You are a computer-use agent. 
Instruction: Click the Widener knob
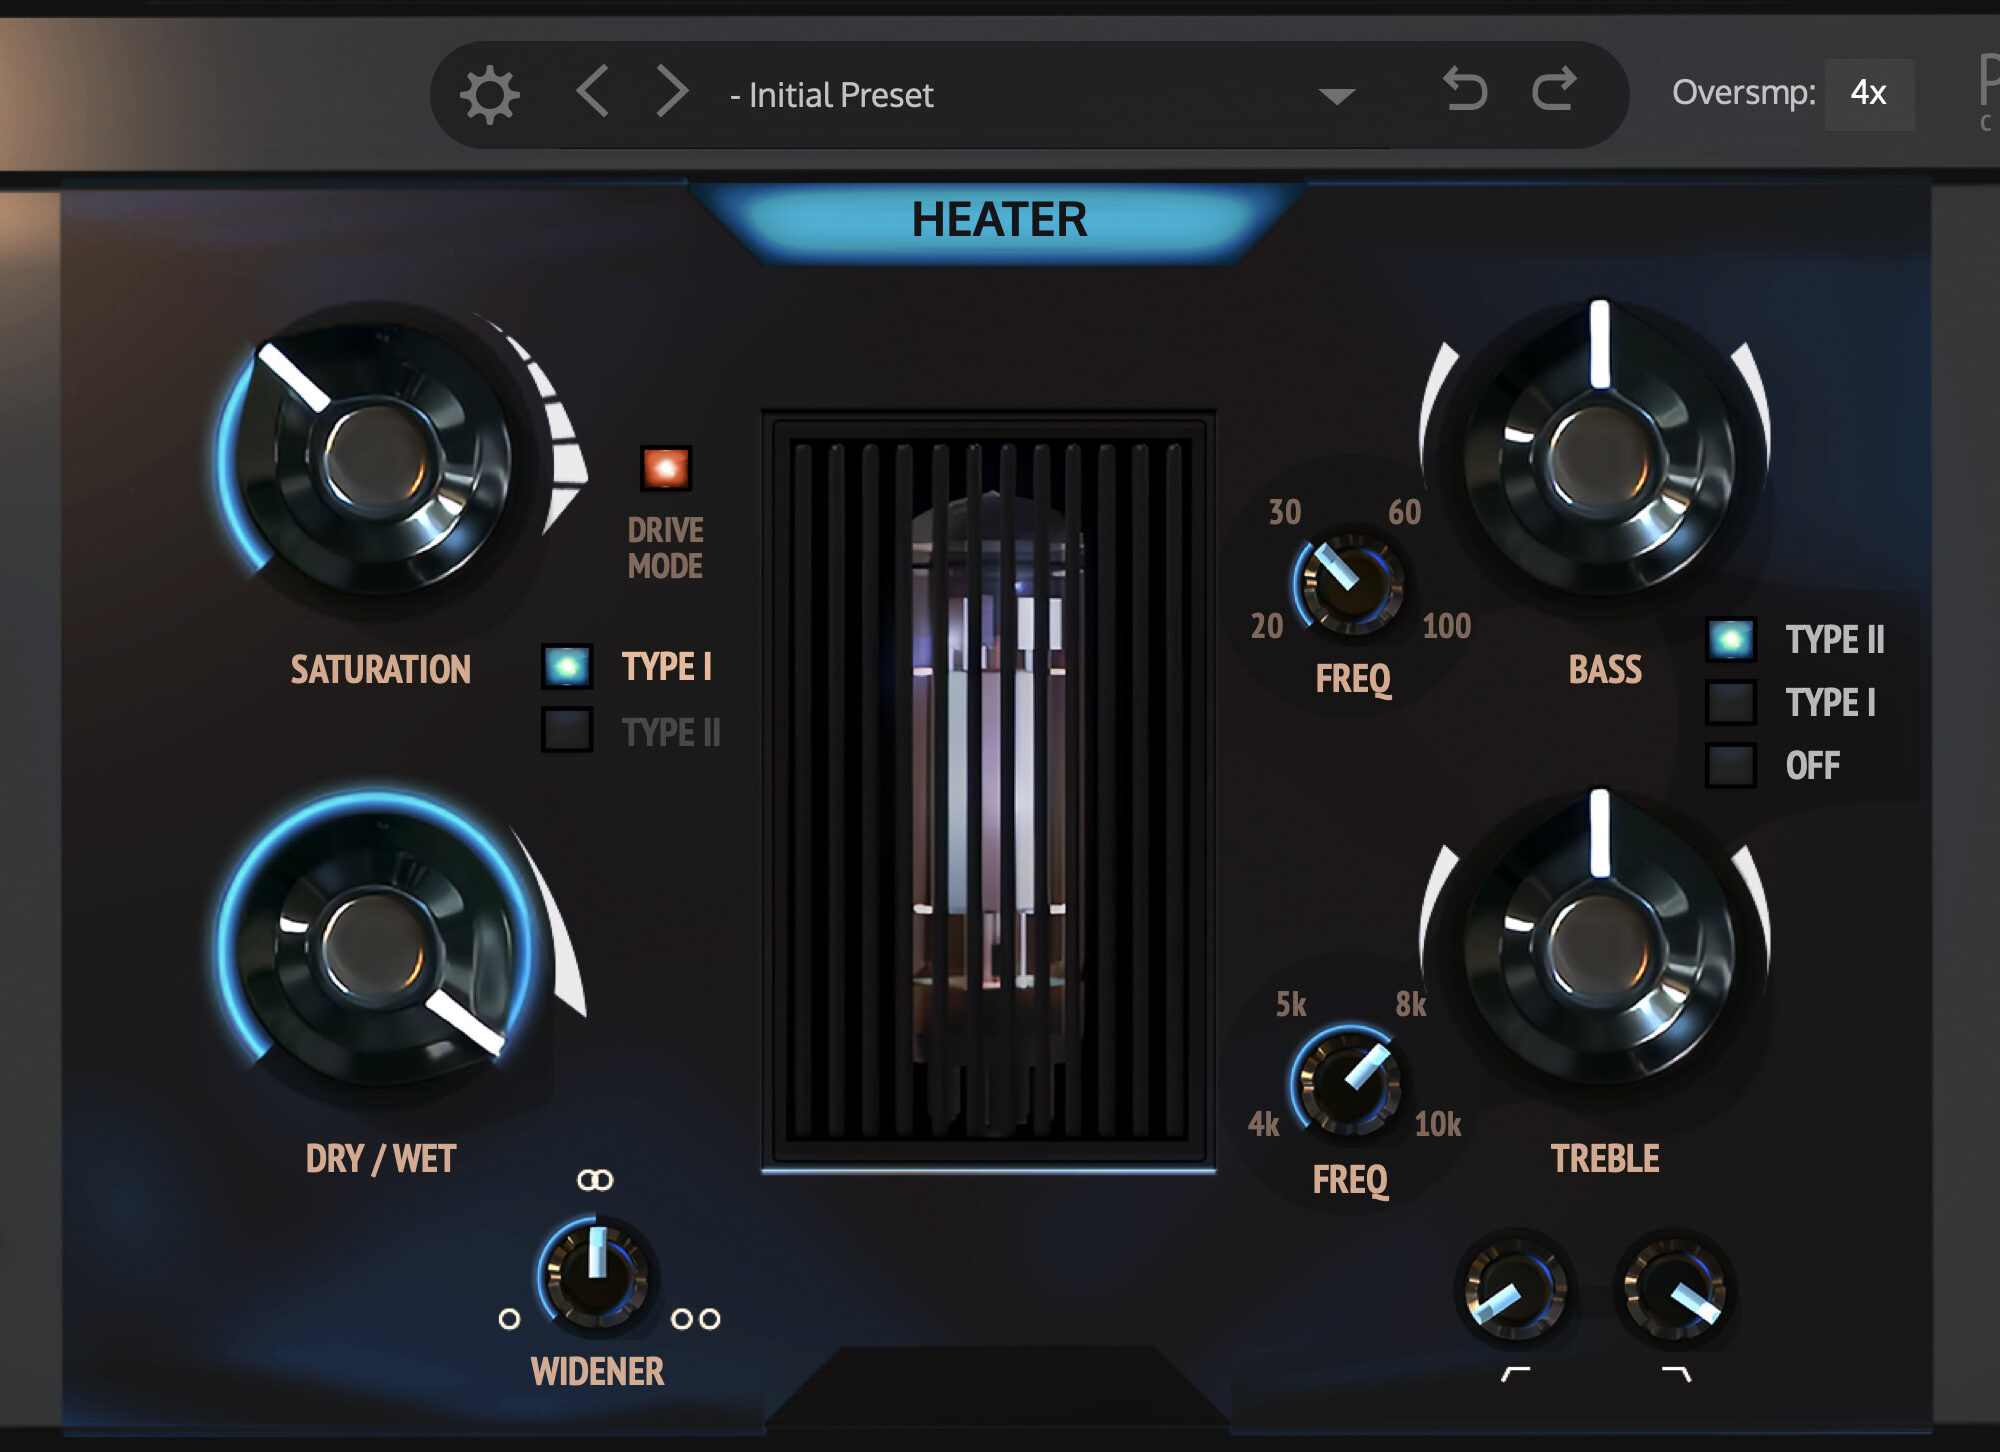point(595,1275)
